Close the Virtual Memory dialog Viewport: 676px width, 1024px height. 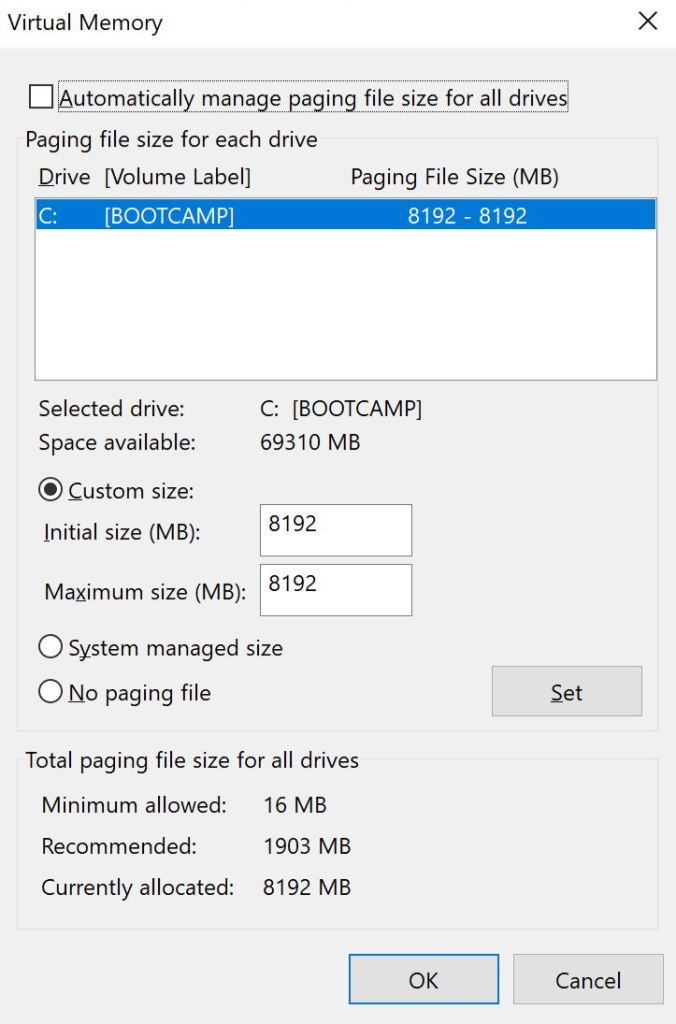[x=647, y=22]
